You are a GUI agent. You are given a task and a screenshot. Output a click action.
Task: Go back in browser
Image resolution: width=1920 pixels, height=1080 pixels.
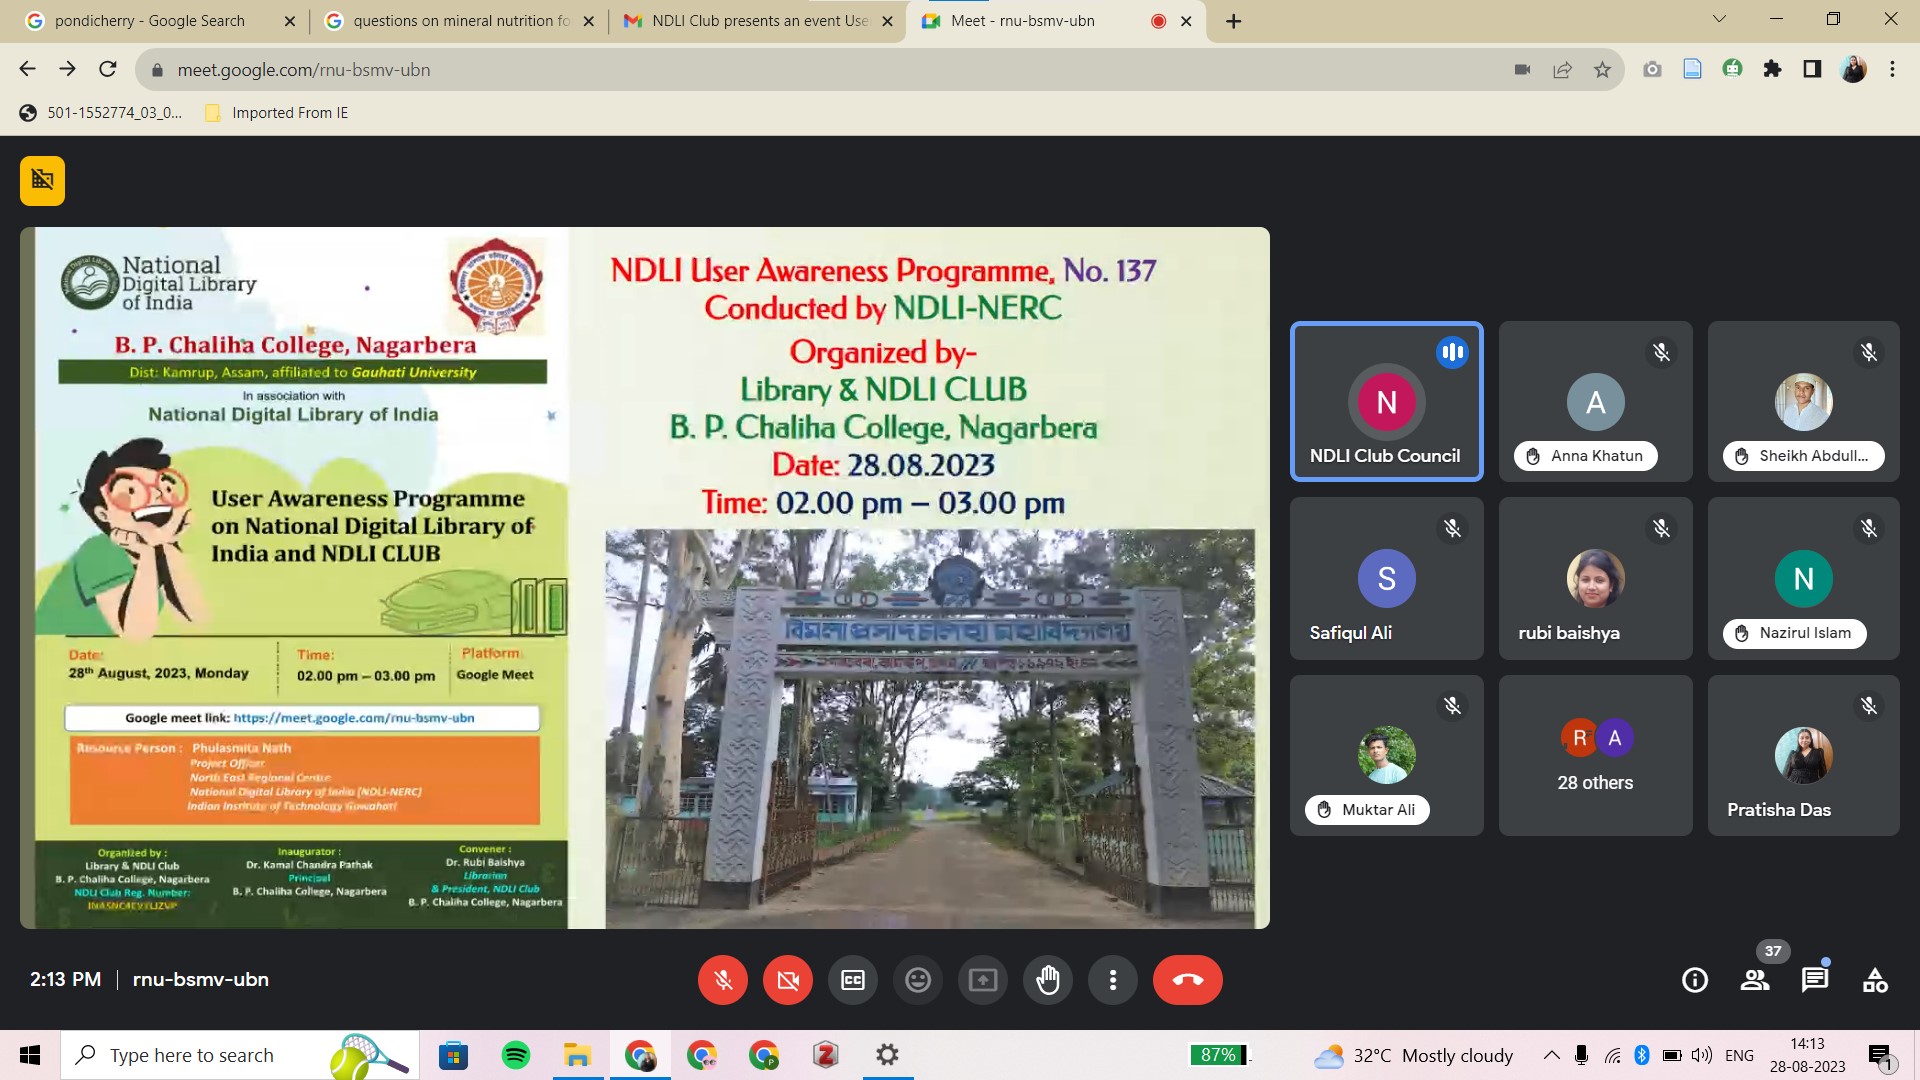point(27,69)
